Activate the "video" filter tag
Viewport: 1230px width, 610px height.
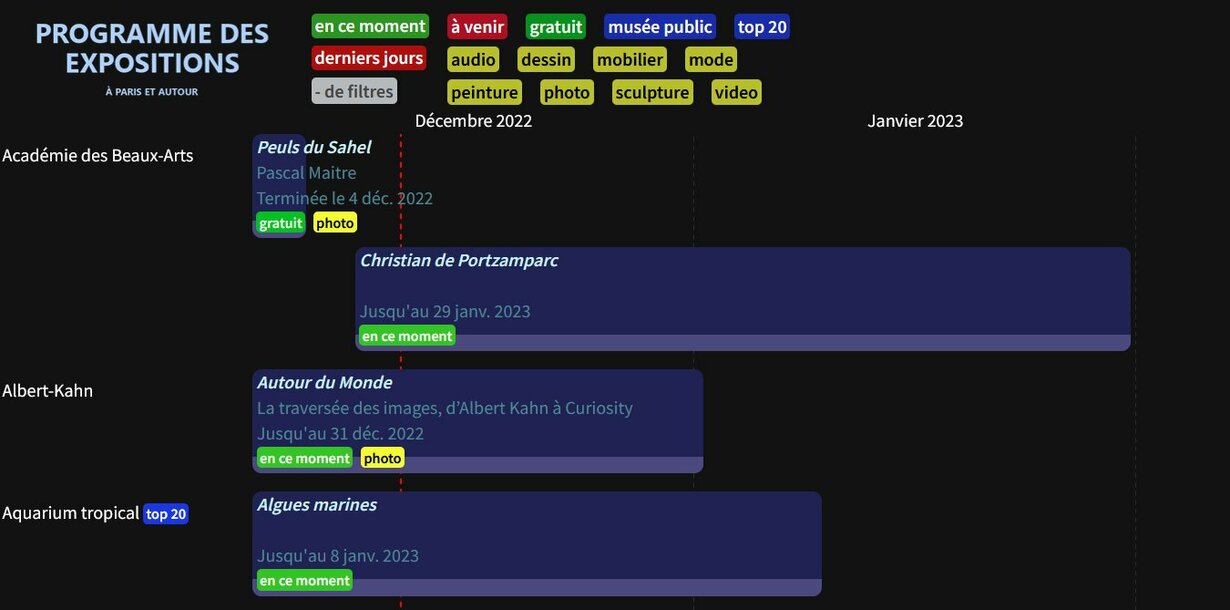(736, 93)
